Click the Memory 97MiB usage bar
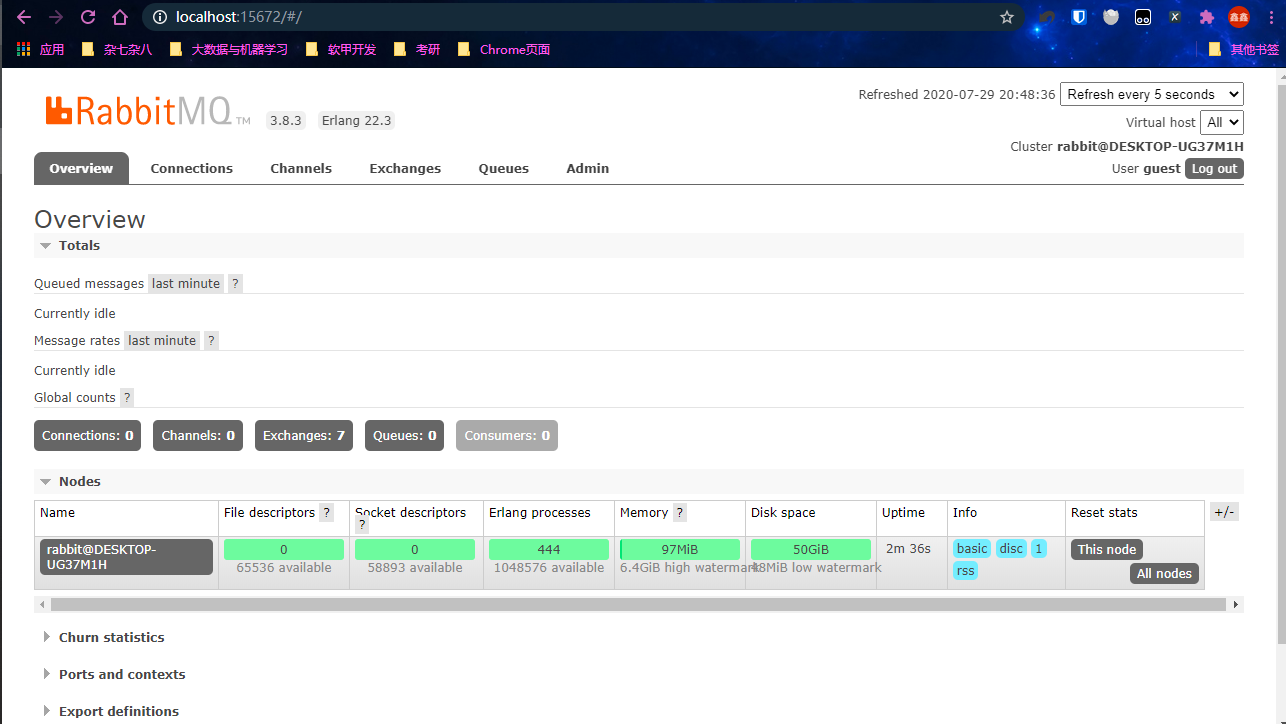Image resolution: width=1286 pixels, height=724 pixels. pos(680,549)
